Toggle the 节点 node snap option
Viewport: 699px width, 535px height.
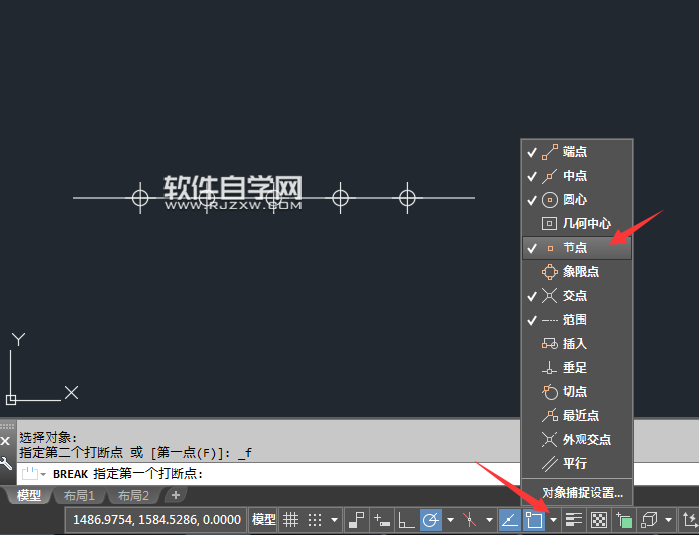[577, 248]
